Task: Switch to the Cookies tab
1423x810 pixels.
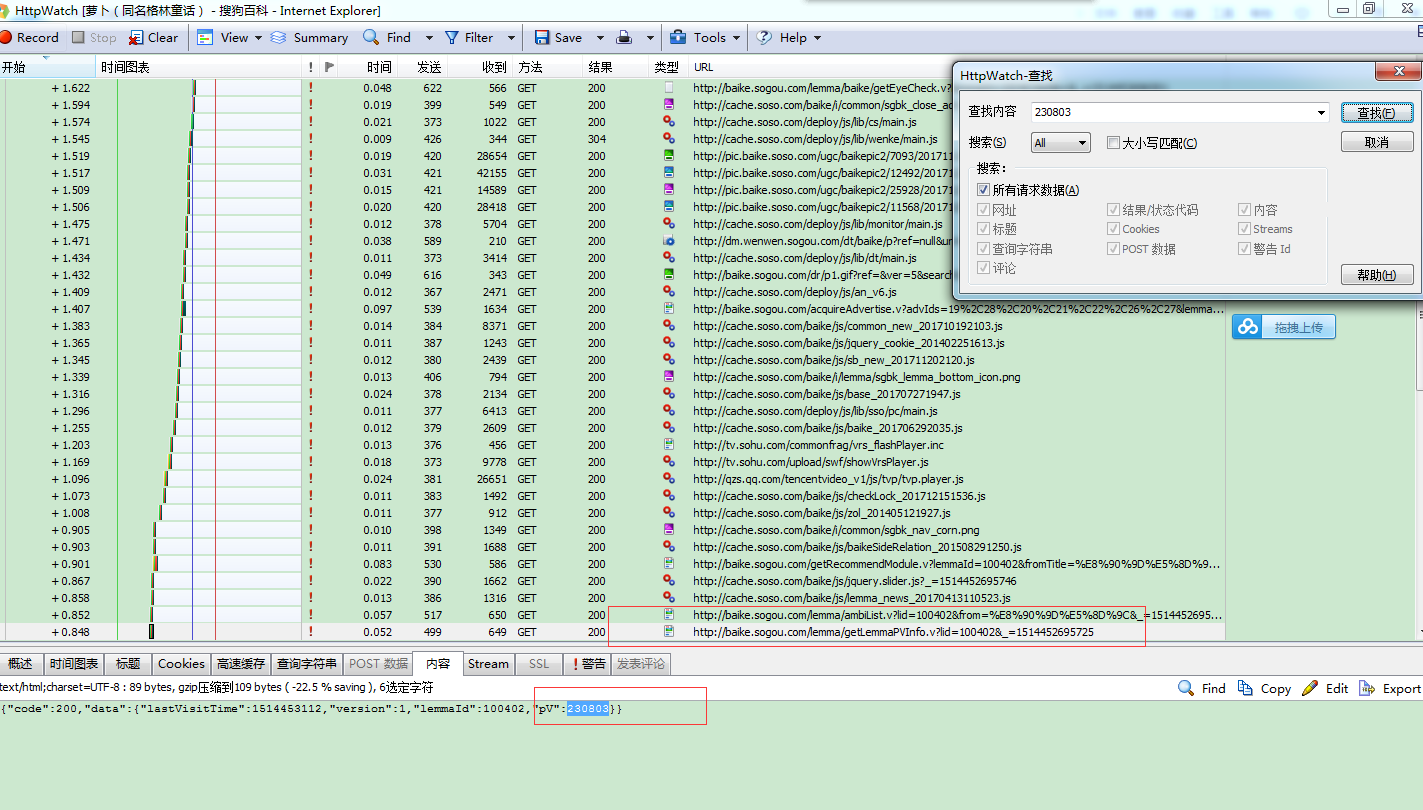Action: [181, 664]
